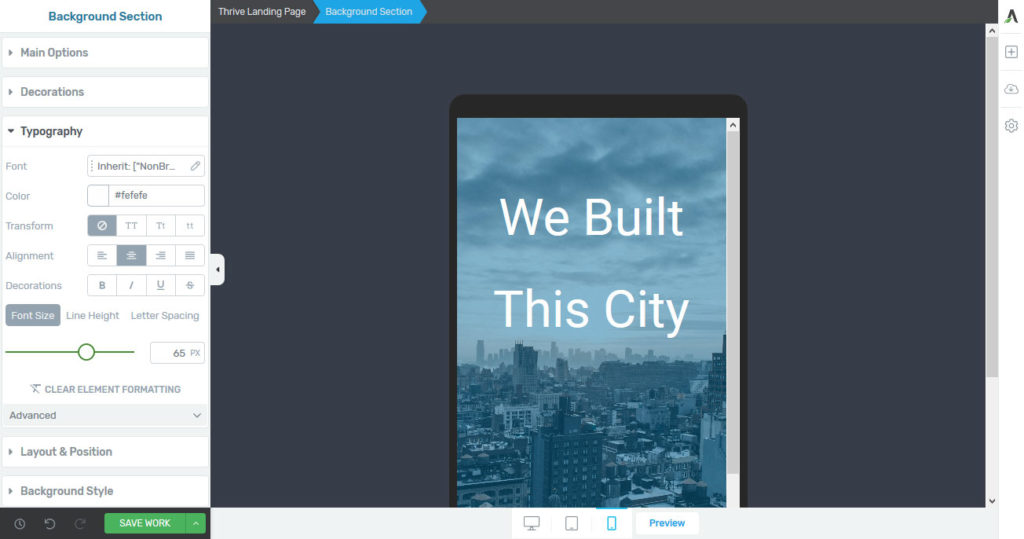Redo the last change
Screen dimensions: 1024x539
[80, 523]
